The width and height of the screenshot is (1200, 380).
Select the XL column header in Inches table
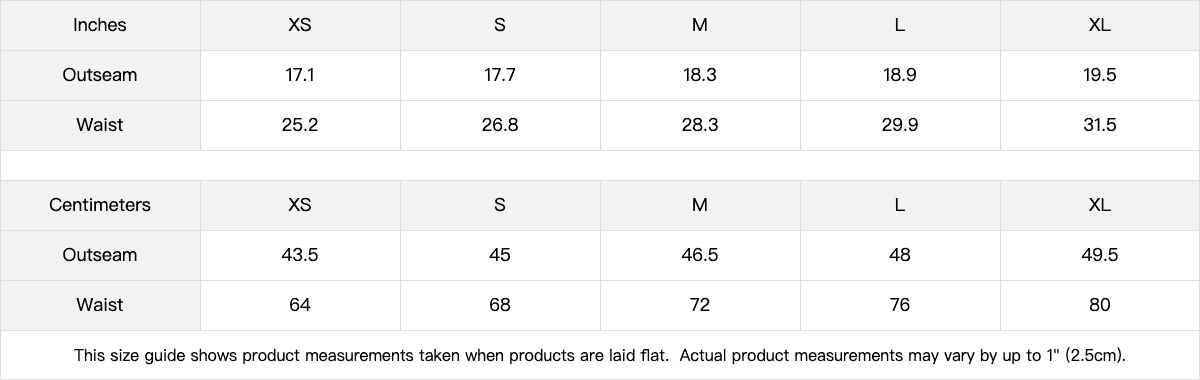[1100, 25]
